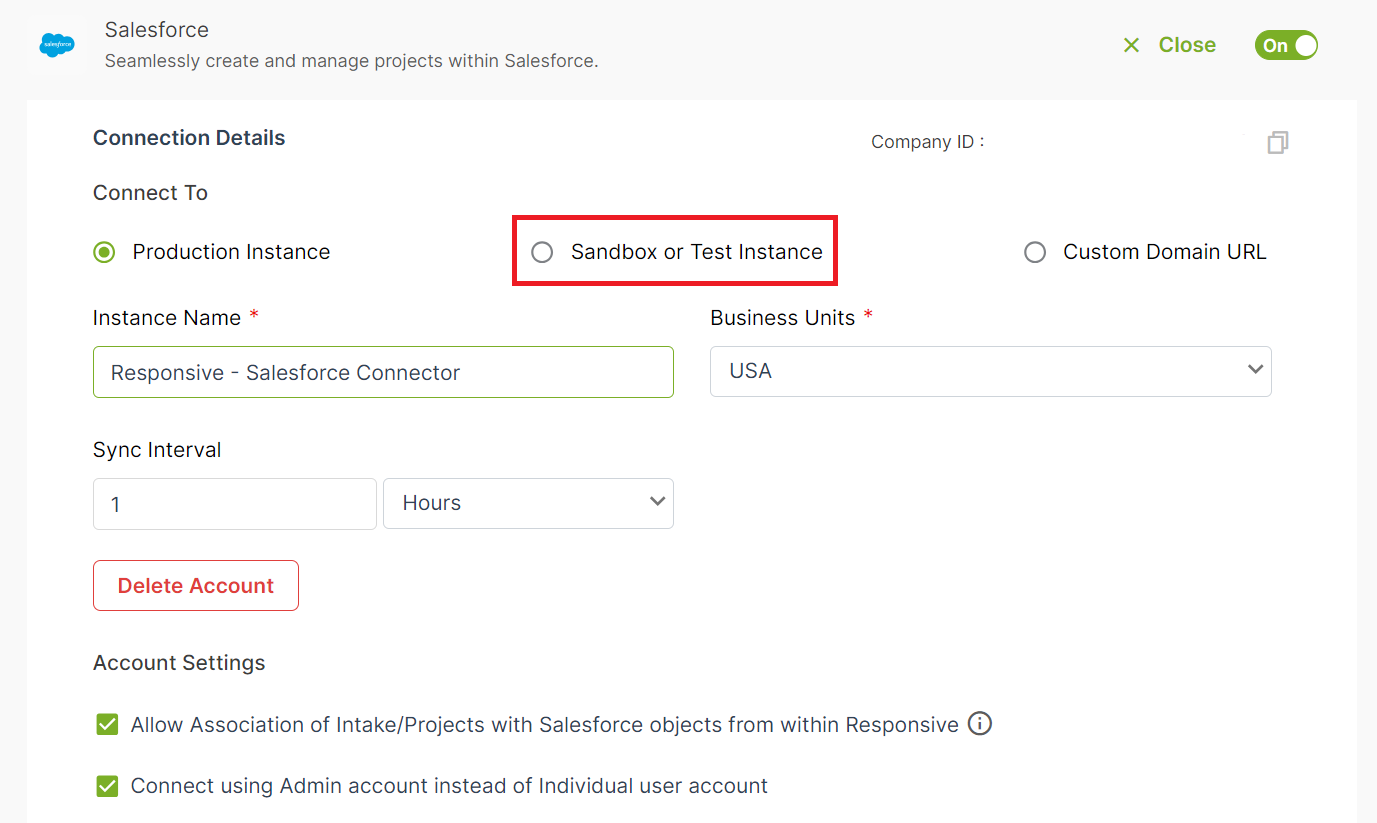This screenshot has width=1377, height=823.
Task: Select the Custom Domain URL radio button
Action: click(x=1035, y=252)
